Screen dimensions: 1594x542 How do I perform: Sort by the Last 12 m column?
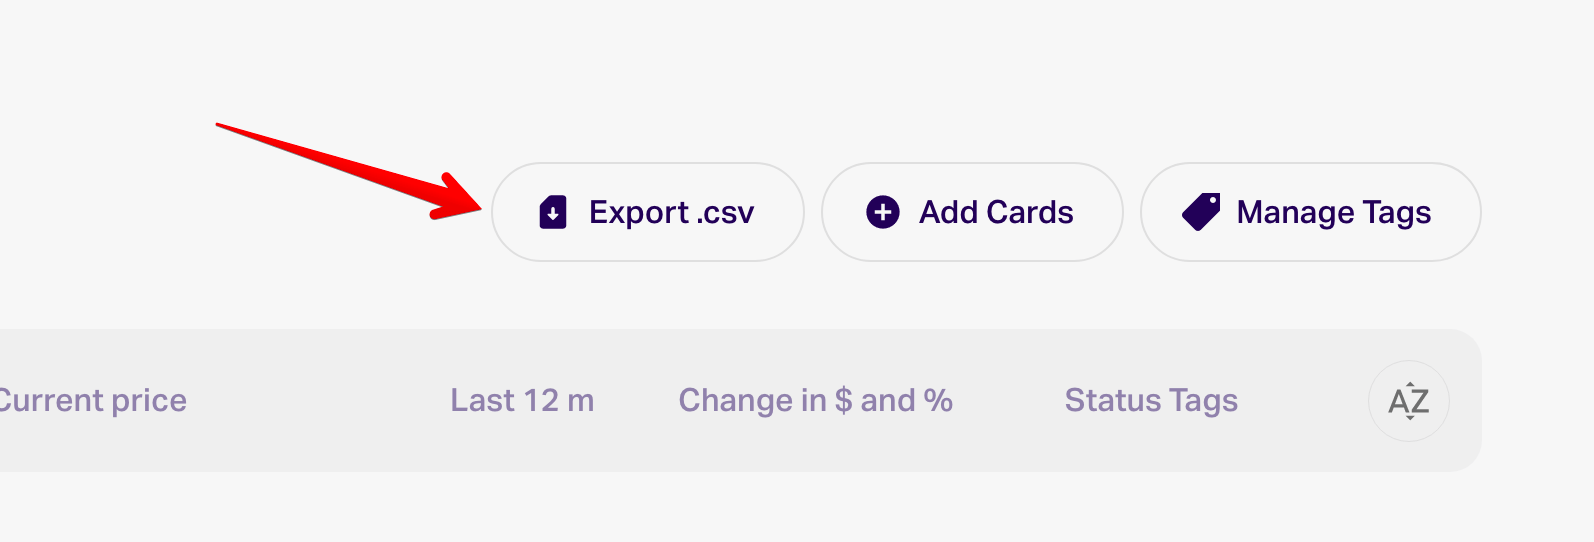[522, 400]
